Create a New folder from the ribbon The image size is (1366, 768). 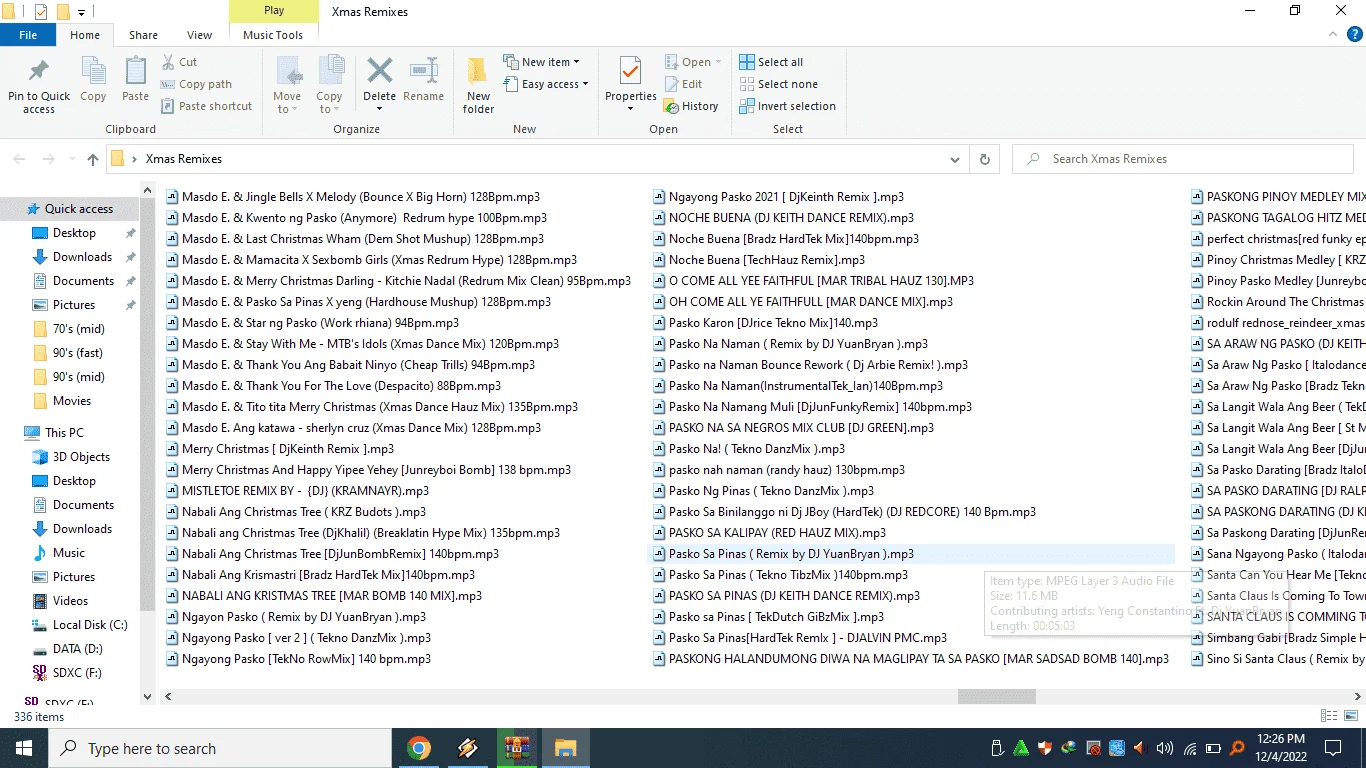point(478,85)
